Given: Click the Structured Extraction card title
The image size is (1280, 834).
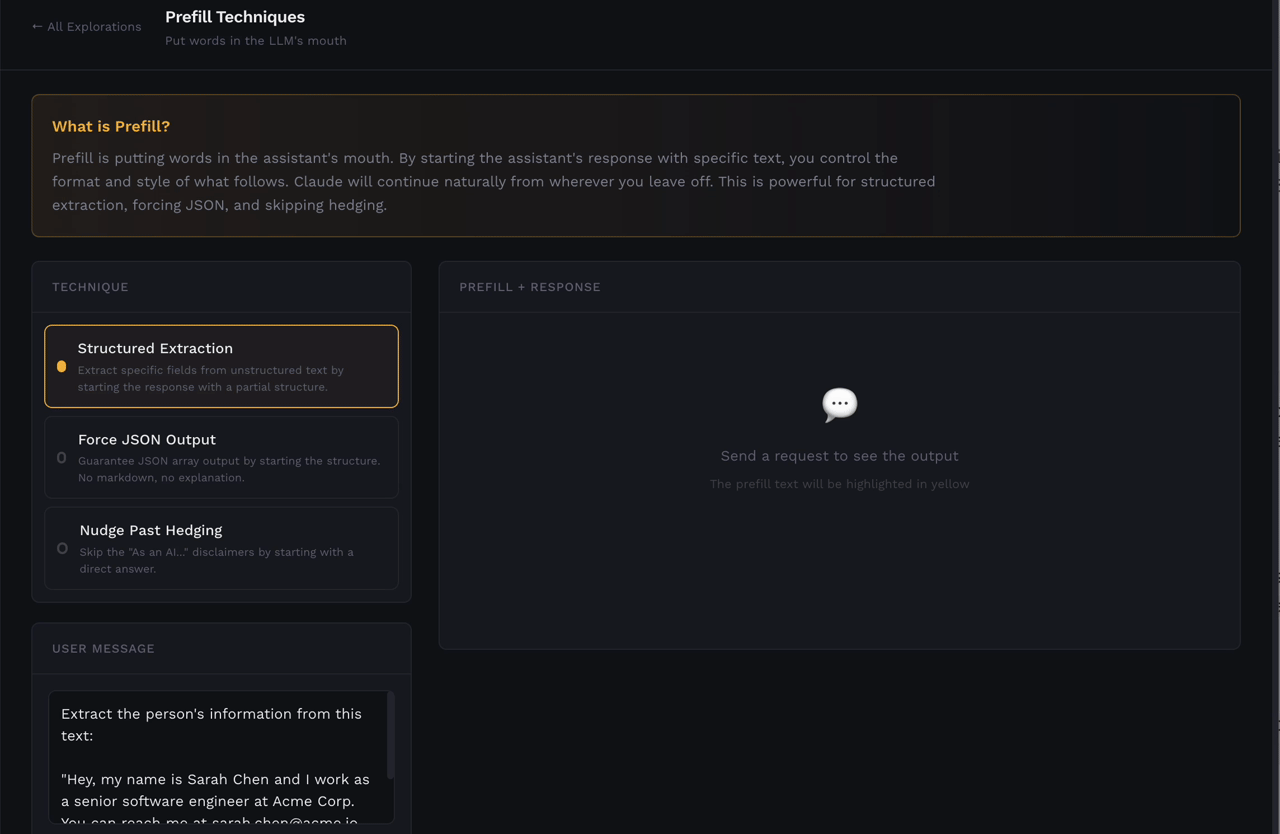Looking at the screenshot, I should (x=155, y=348).
